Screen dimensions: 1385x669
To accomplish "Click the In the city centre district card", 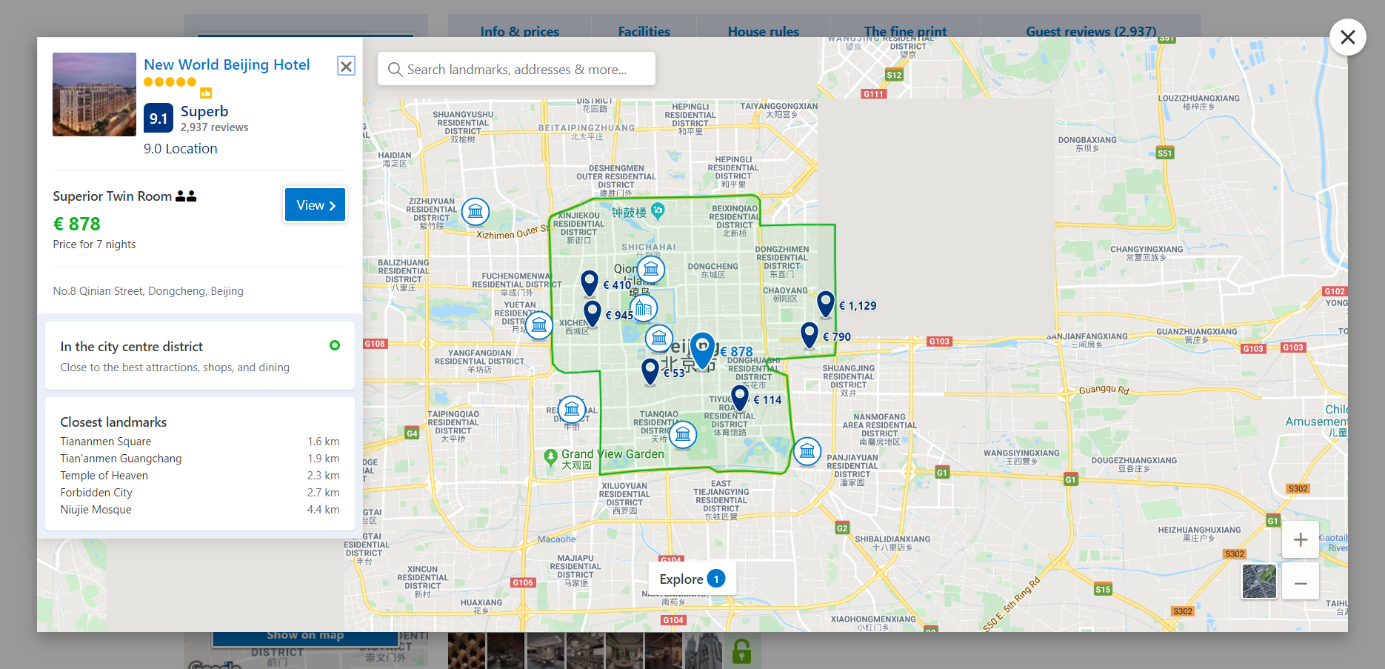I will 200,355.
